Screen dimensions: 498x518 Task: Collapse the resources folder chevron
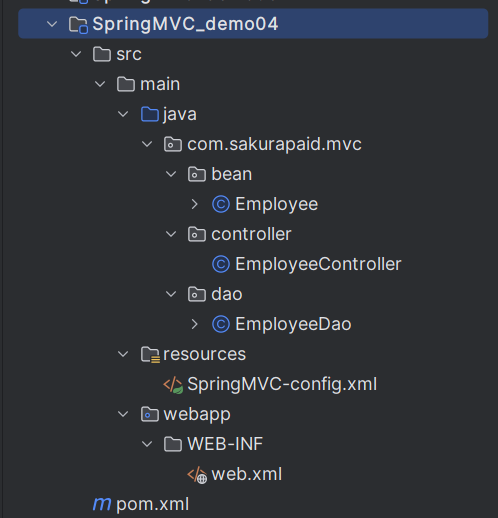[x=123, y=354]
